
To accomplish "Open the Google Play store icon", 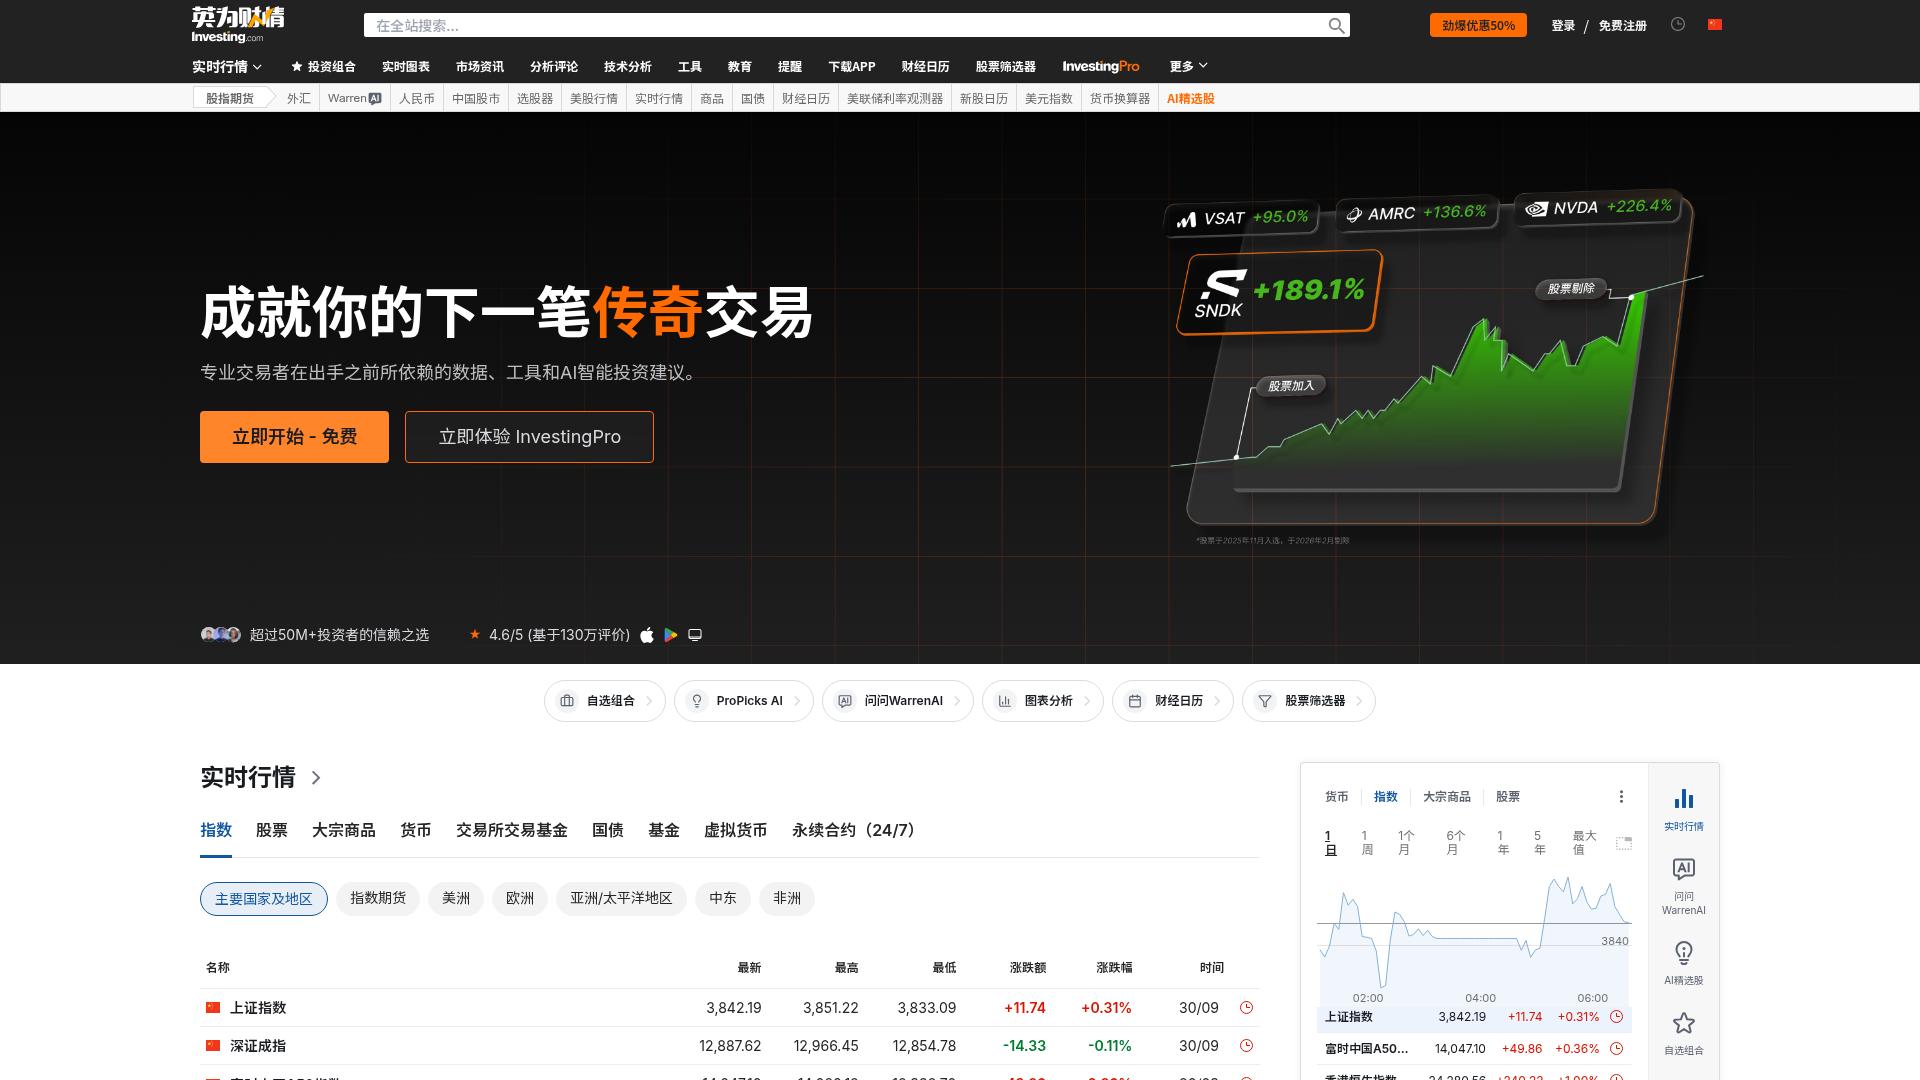I will click(x=671, y=635).
